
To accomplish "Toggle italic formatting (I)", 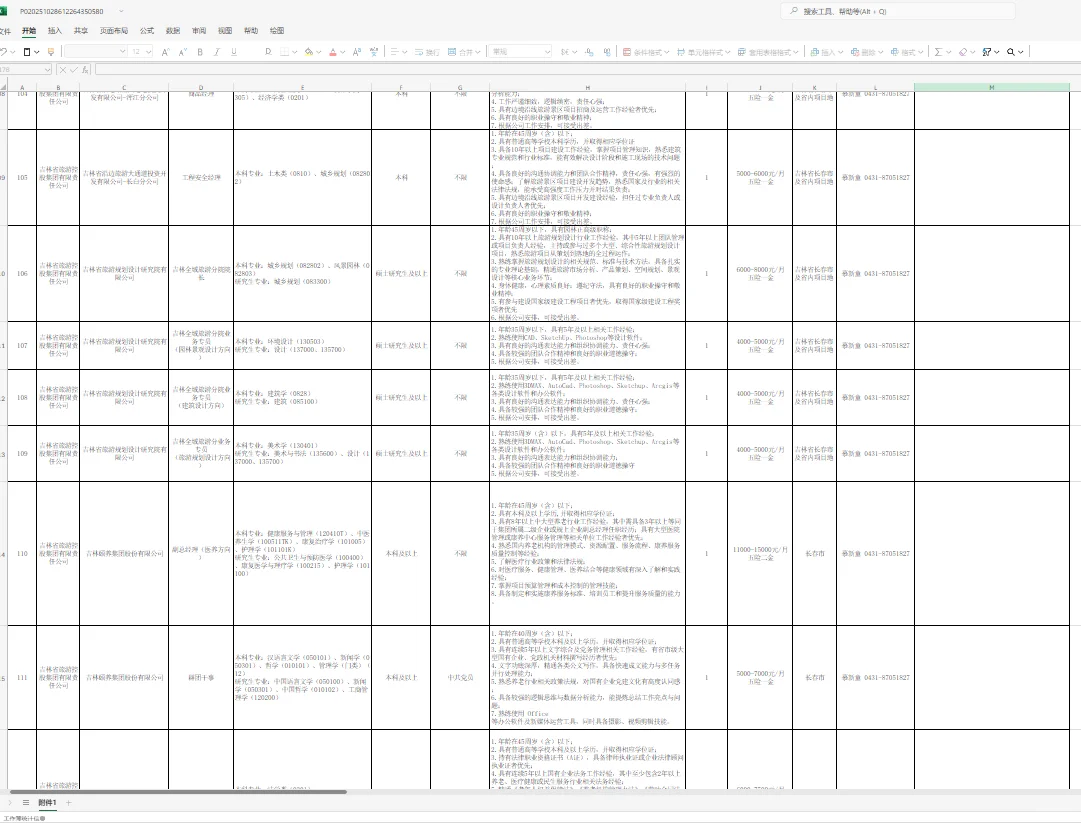I will click(x=216, y=52).
